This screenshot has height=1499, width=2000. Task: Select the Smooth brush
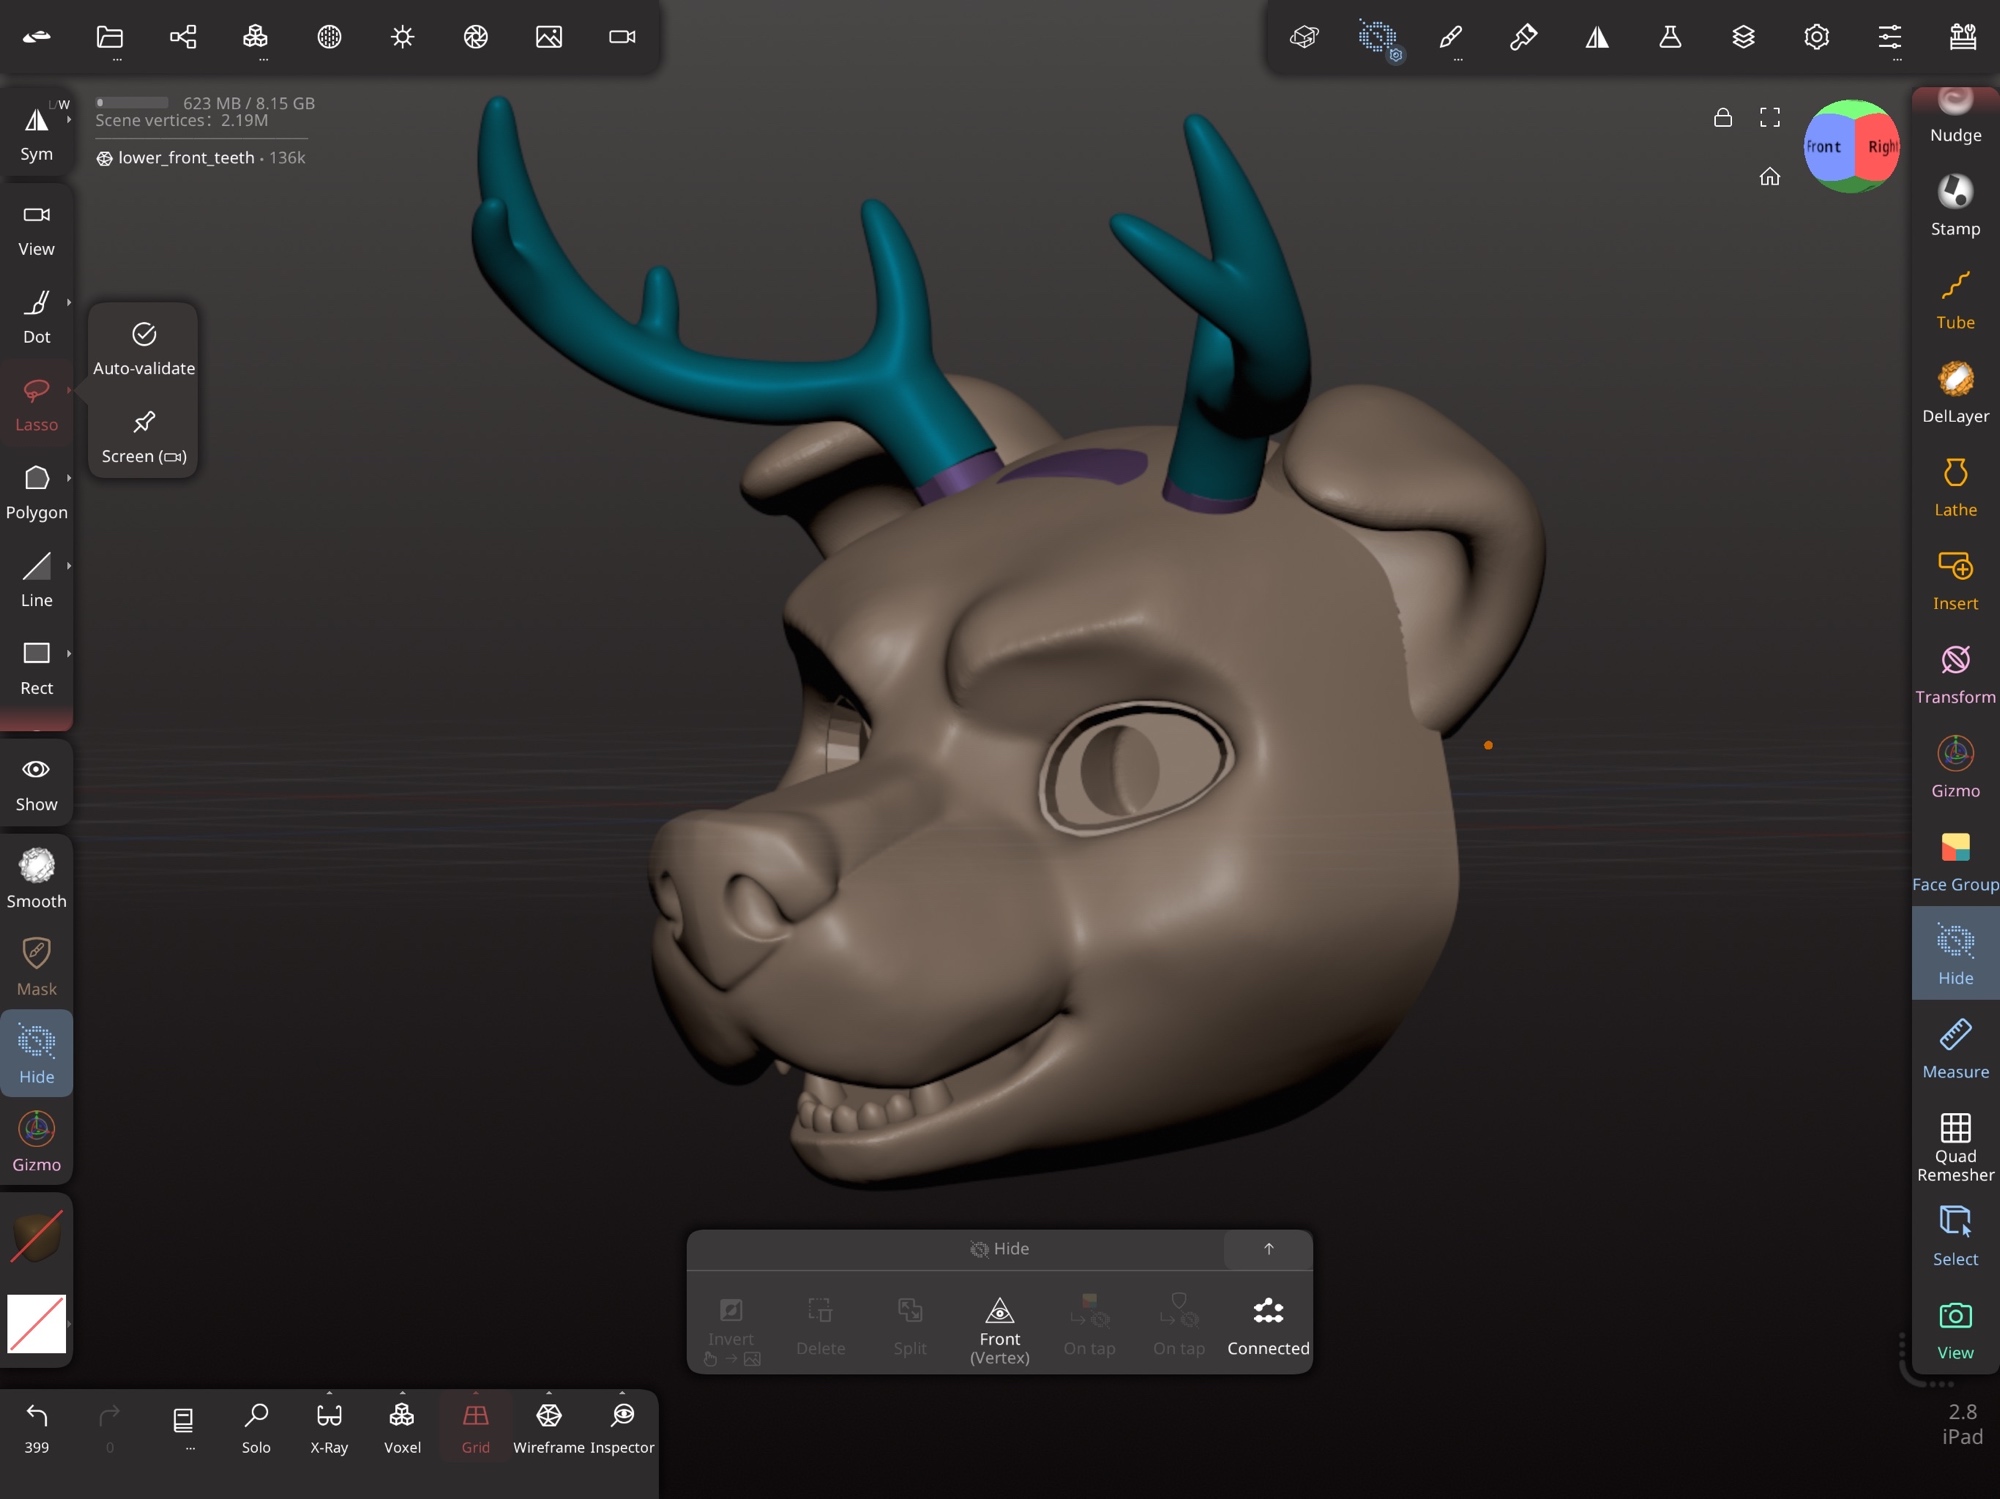pyautogui.click(x=36, y=878)
